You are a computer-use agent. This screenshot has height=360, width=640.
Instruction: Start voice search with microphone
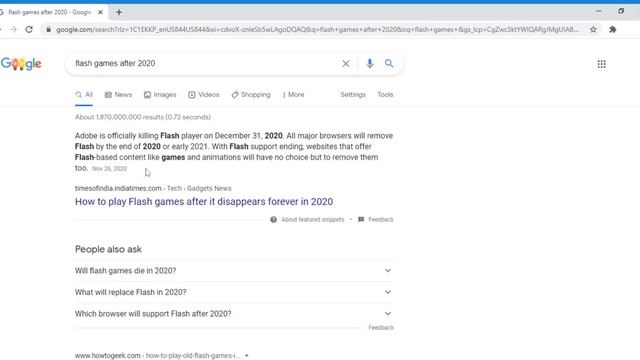369,63
